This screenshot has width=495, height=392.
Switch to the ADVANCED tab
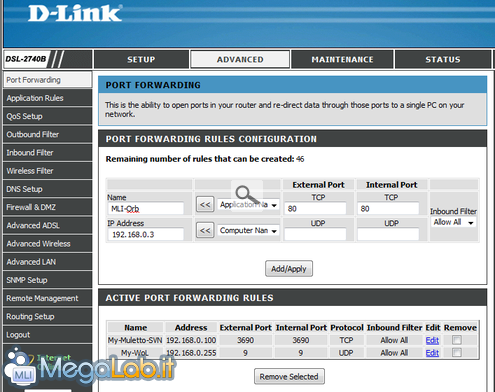(x=240, y=59)
